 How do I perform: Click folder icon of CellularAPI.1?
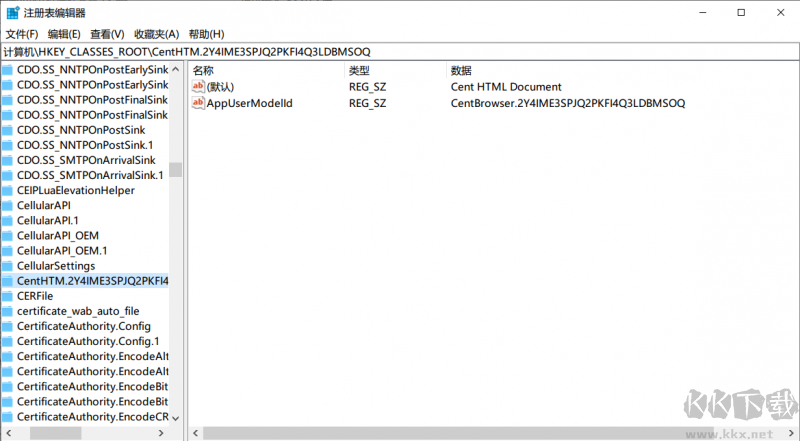[7, 220]
